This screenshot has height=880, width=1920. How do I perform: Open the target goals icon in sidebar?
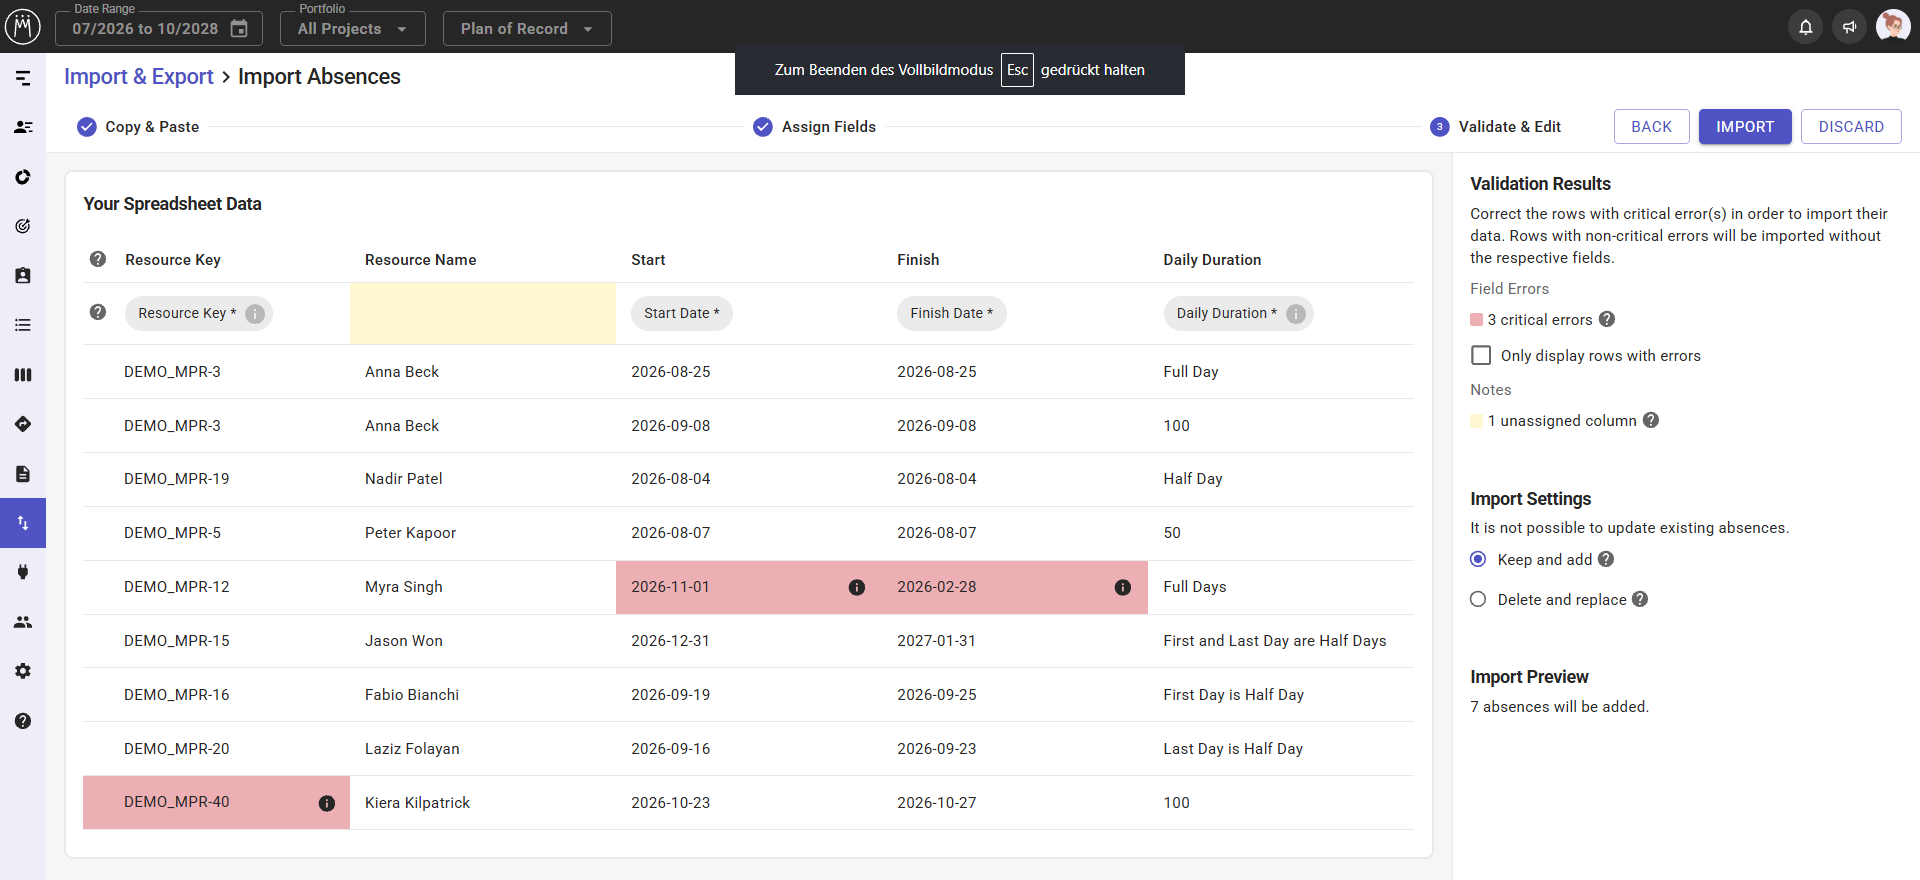point(23,226)
